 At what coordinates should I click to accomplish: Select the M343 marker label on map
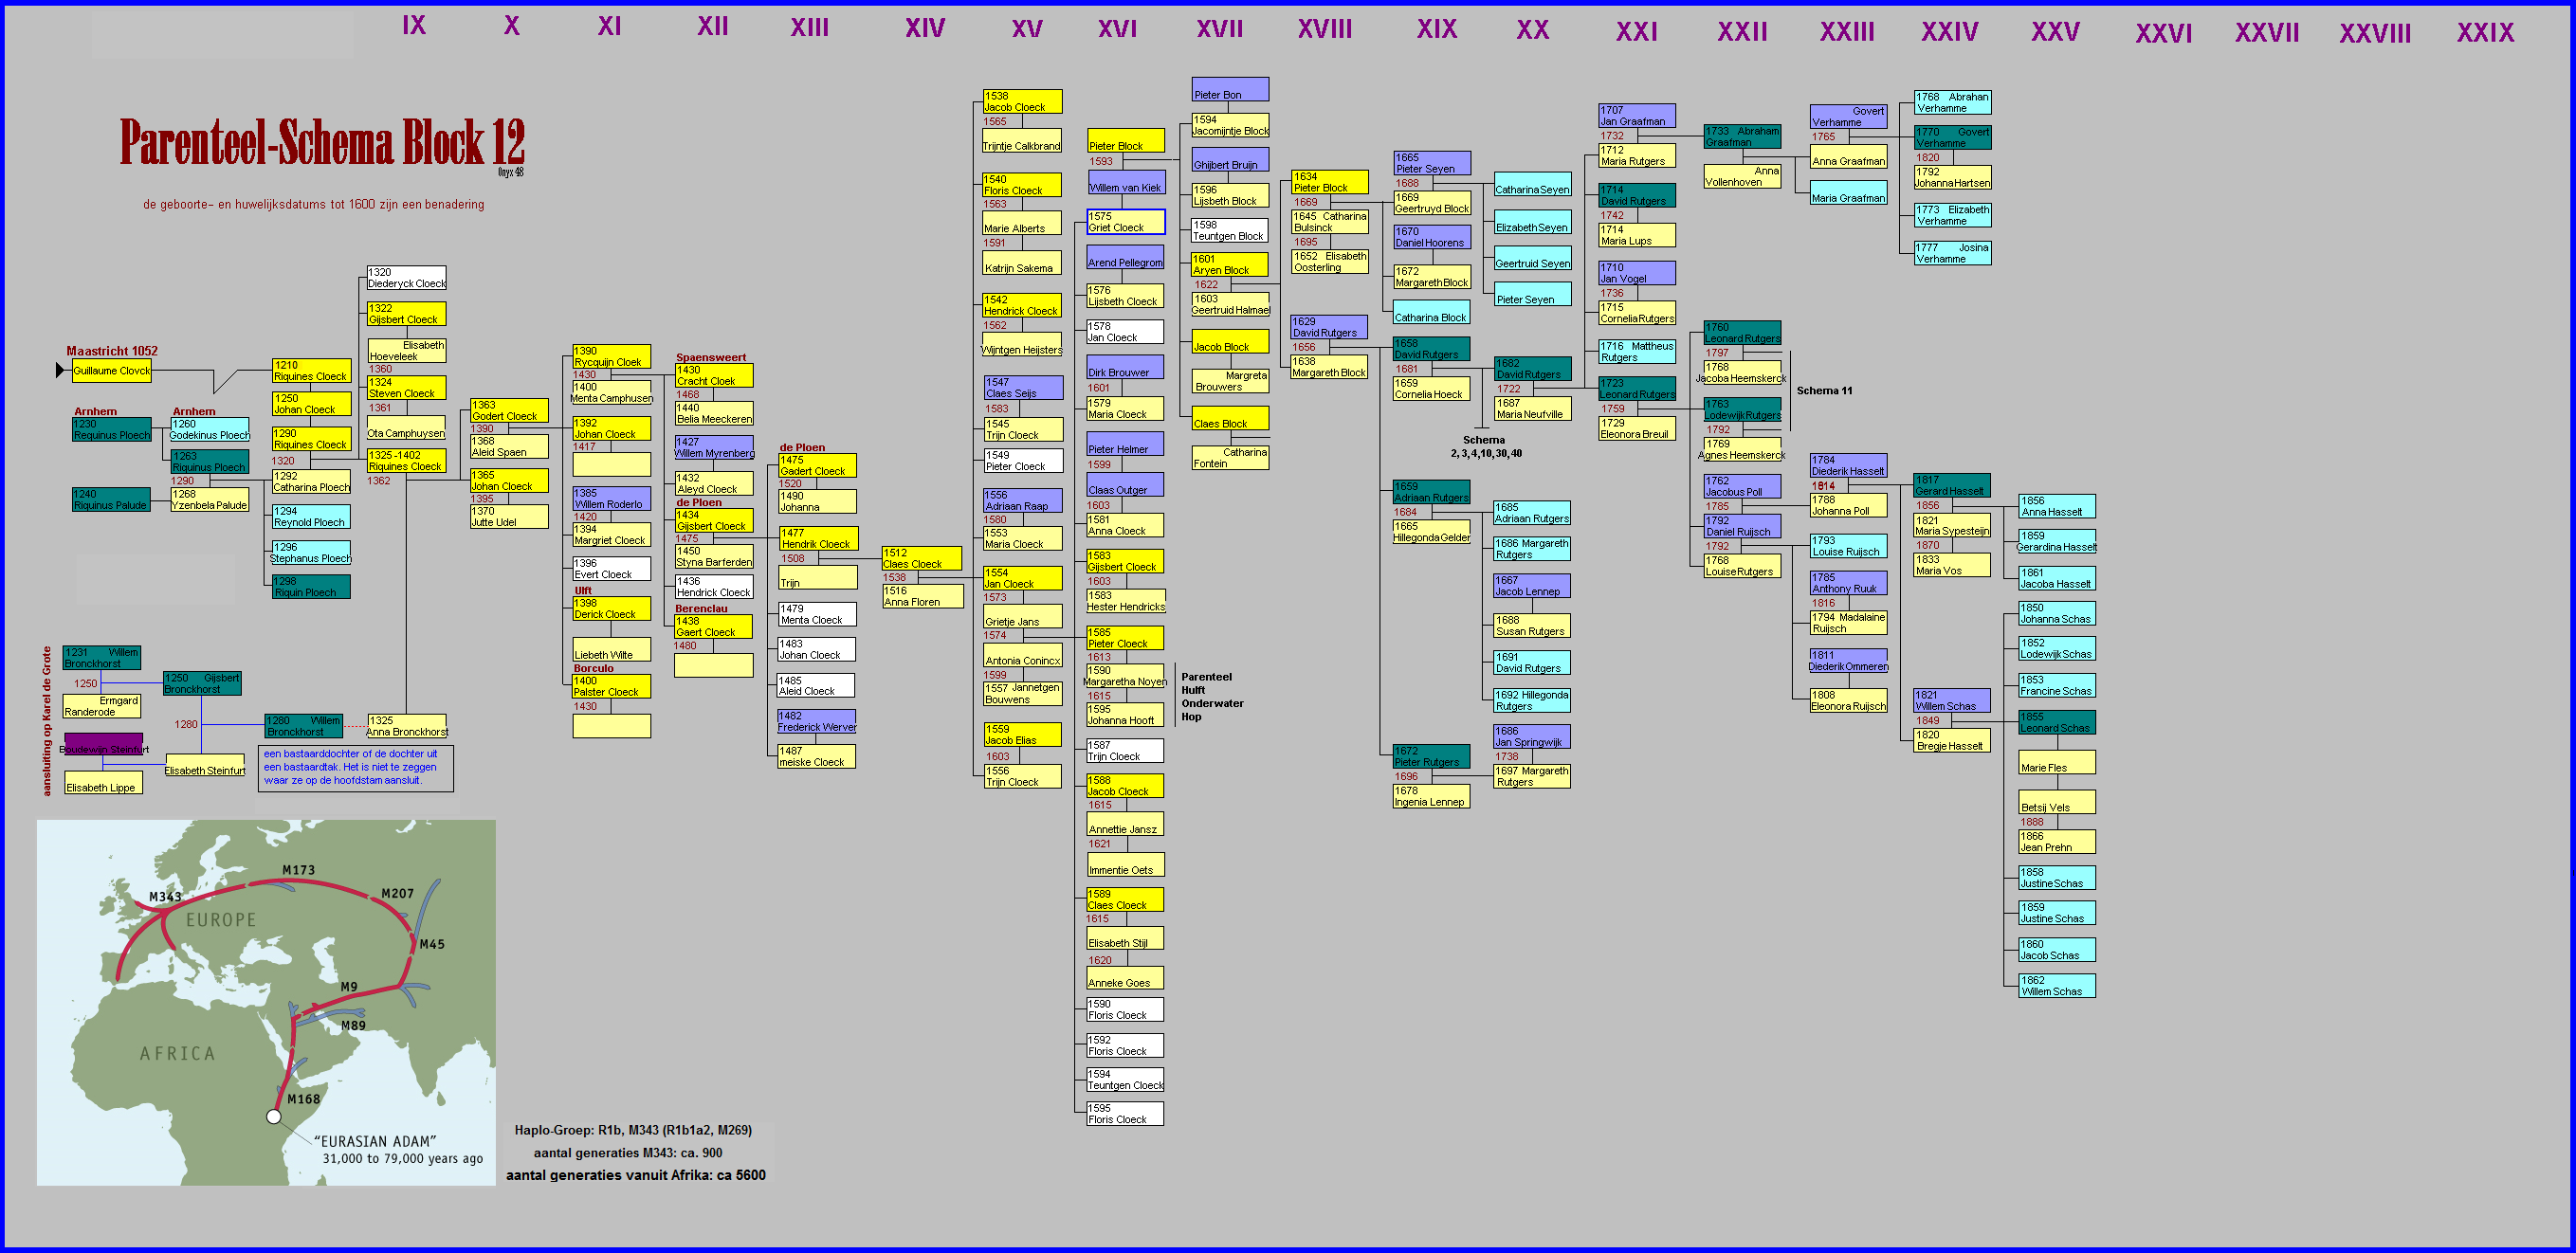tap(165, 896)
